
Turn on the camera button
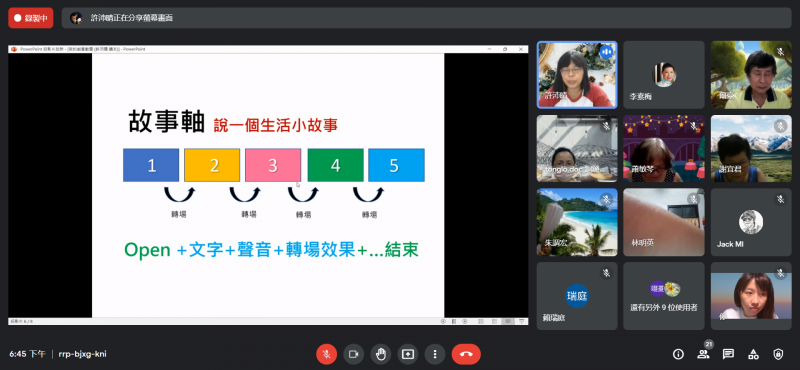pos(354,354)
